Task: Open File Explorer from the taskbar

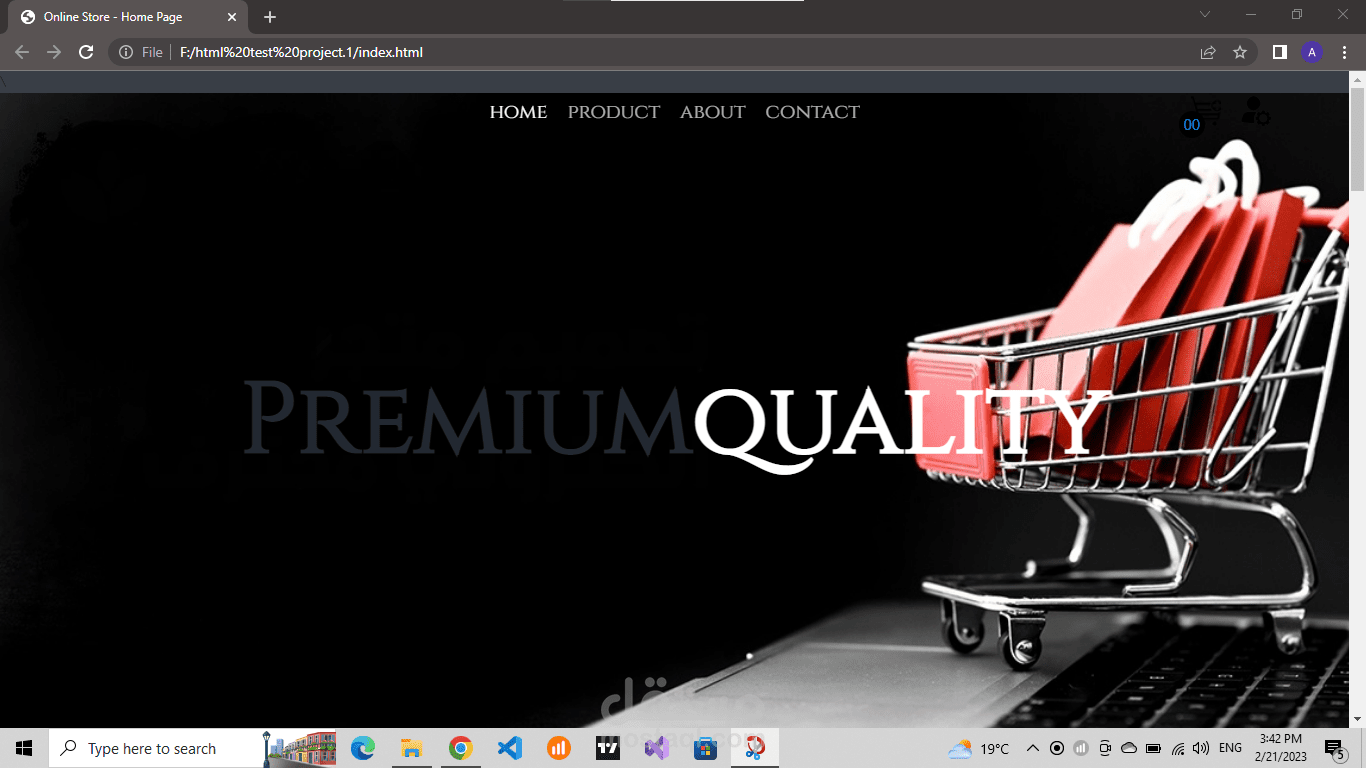Action: point(411,748)
